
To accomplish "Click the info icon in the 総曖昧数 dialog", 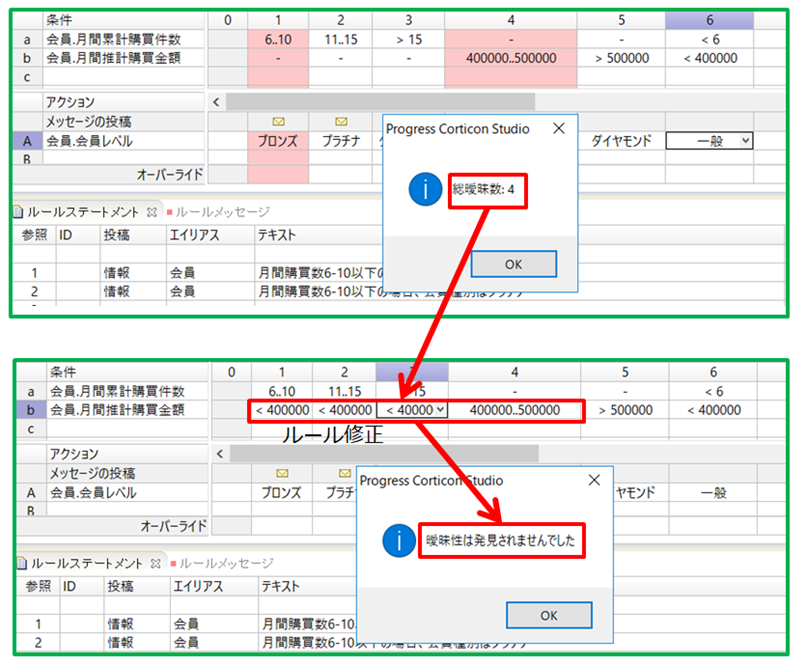I will pos(424,189).
